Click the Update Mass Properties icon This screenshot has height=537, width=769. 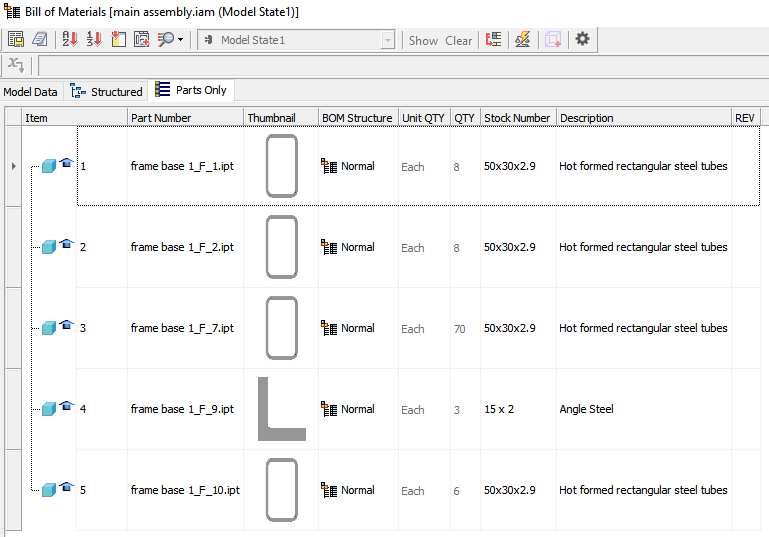pyautogui.click(x=523, y=39)
